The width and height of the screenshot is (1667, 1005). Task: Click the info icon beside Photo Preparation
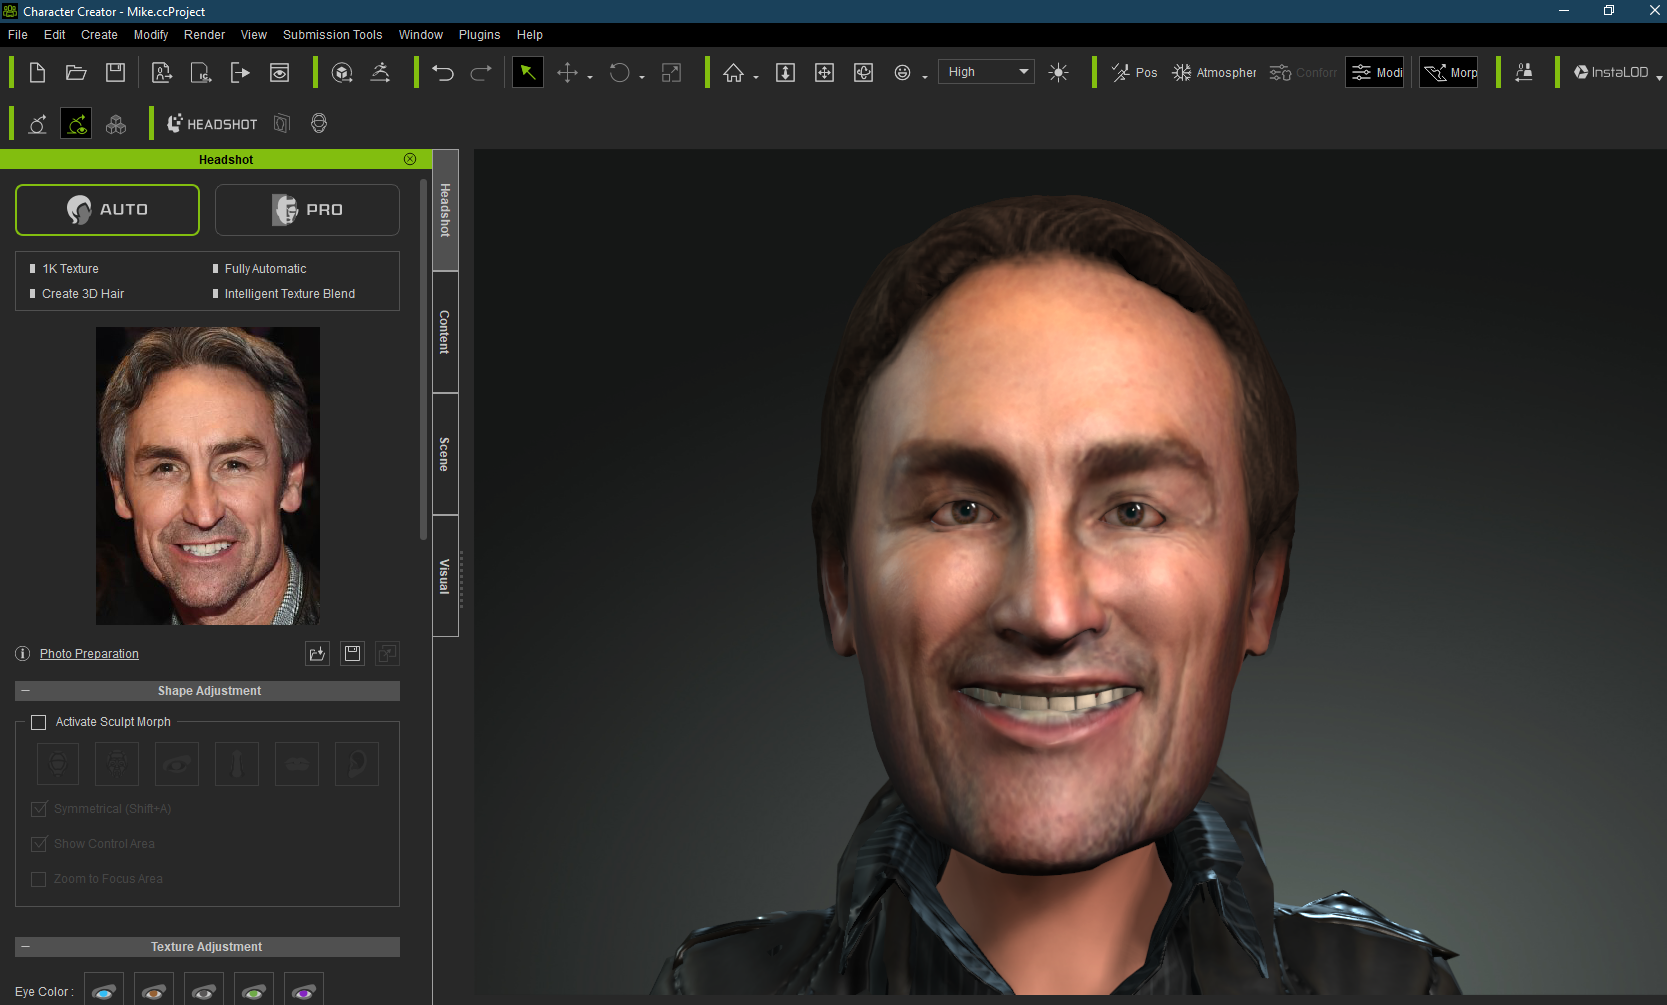[23, 654]
